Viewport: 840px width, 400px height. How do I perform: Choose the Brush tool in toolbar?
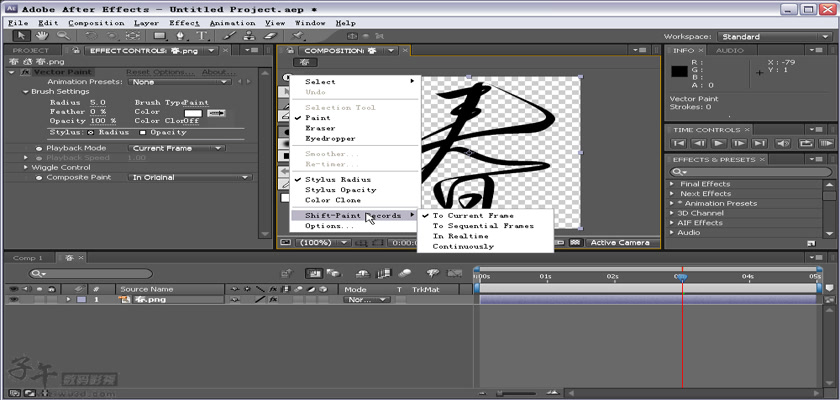tap(227, 36)
